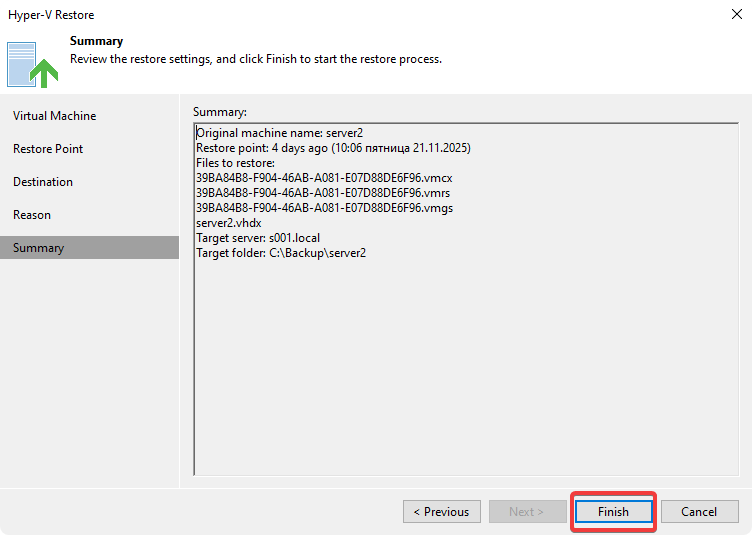Click the restore wizard icon with green arrow
This screenshot has width=752, height=535.
(33, 63)
